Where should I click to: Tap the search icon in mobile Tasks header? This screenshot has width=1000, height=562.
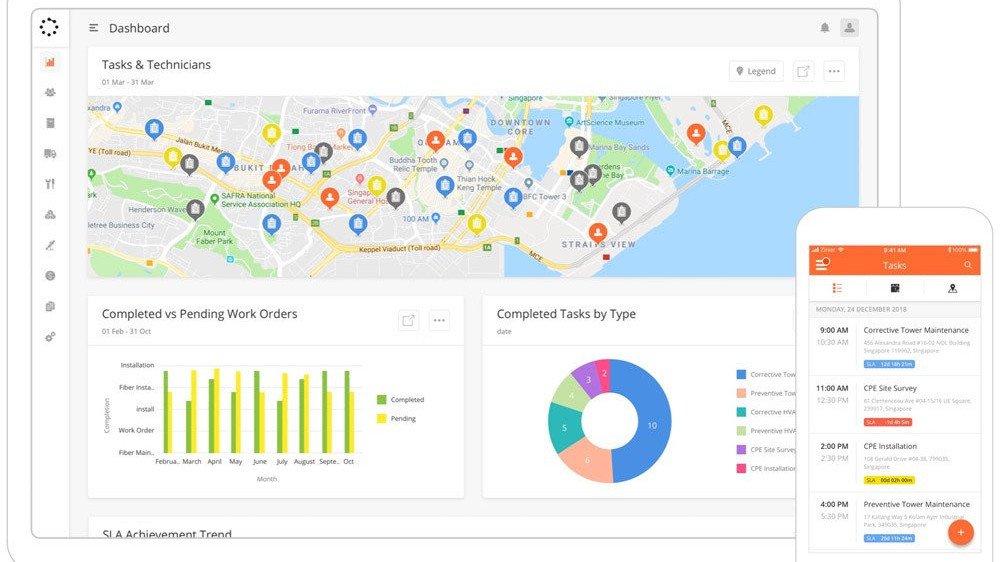[967, 265]
